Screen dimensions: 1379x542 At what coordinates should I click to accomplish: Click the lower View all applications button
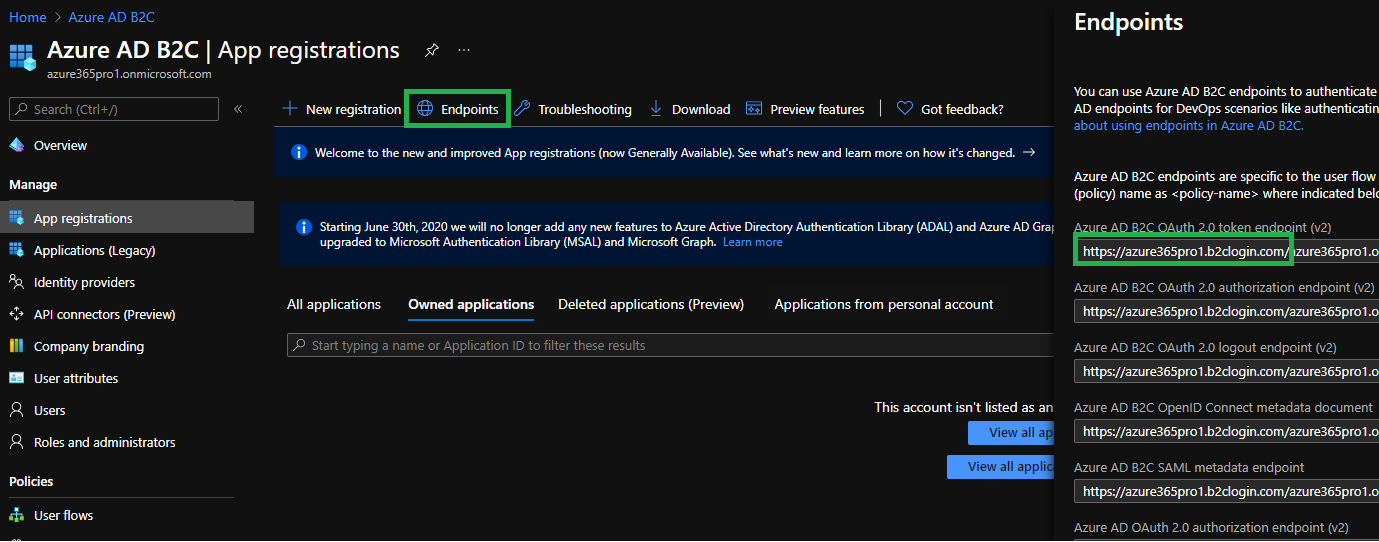coord(1001,467)
